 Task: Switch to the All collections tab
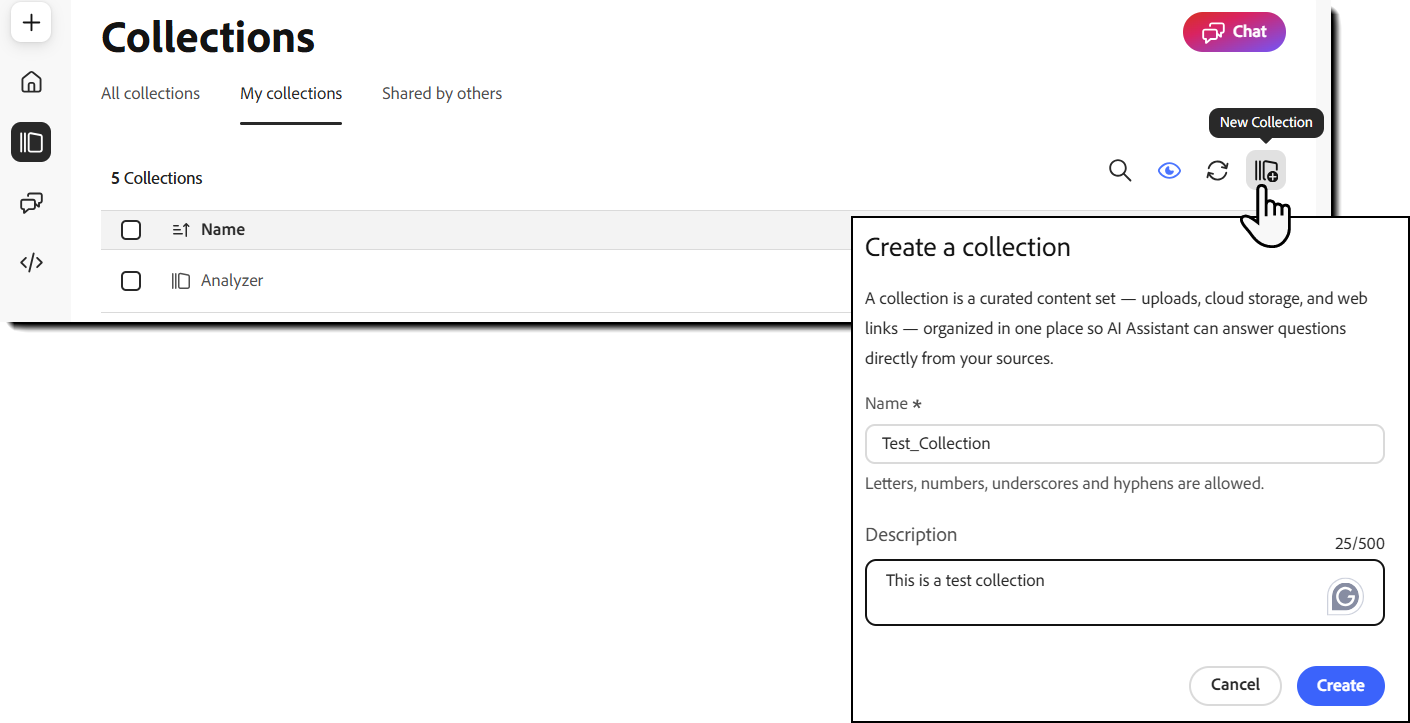(x=150, y=93)
